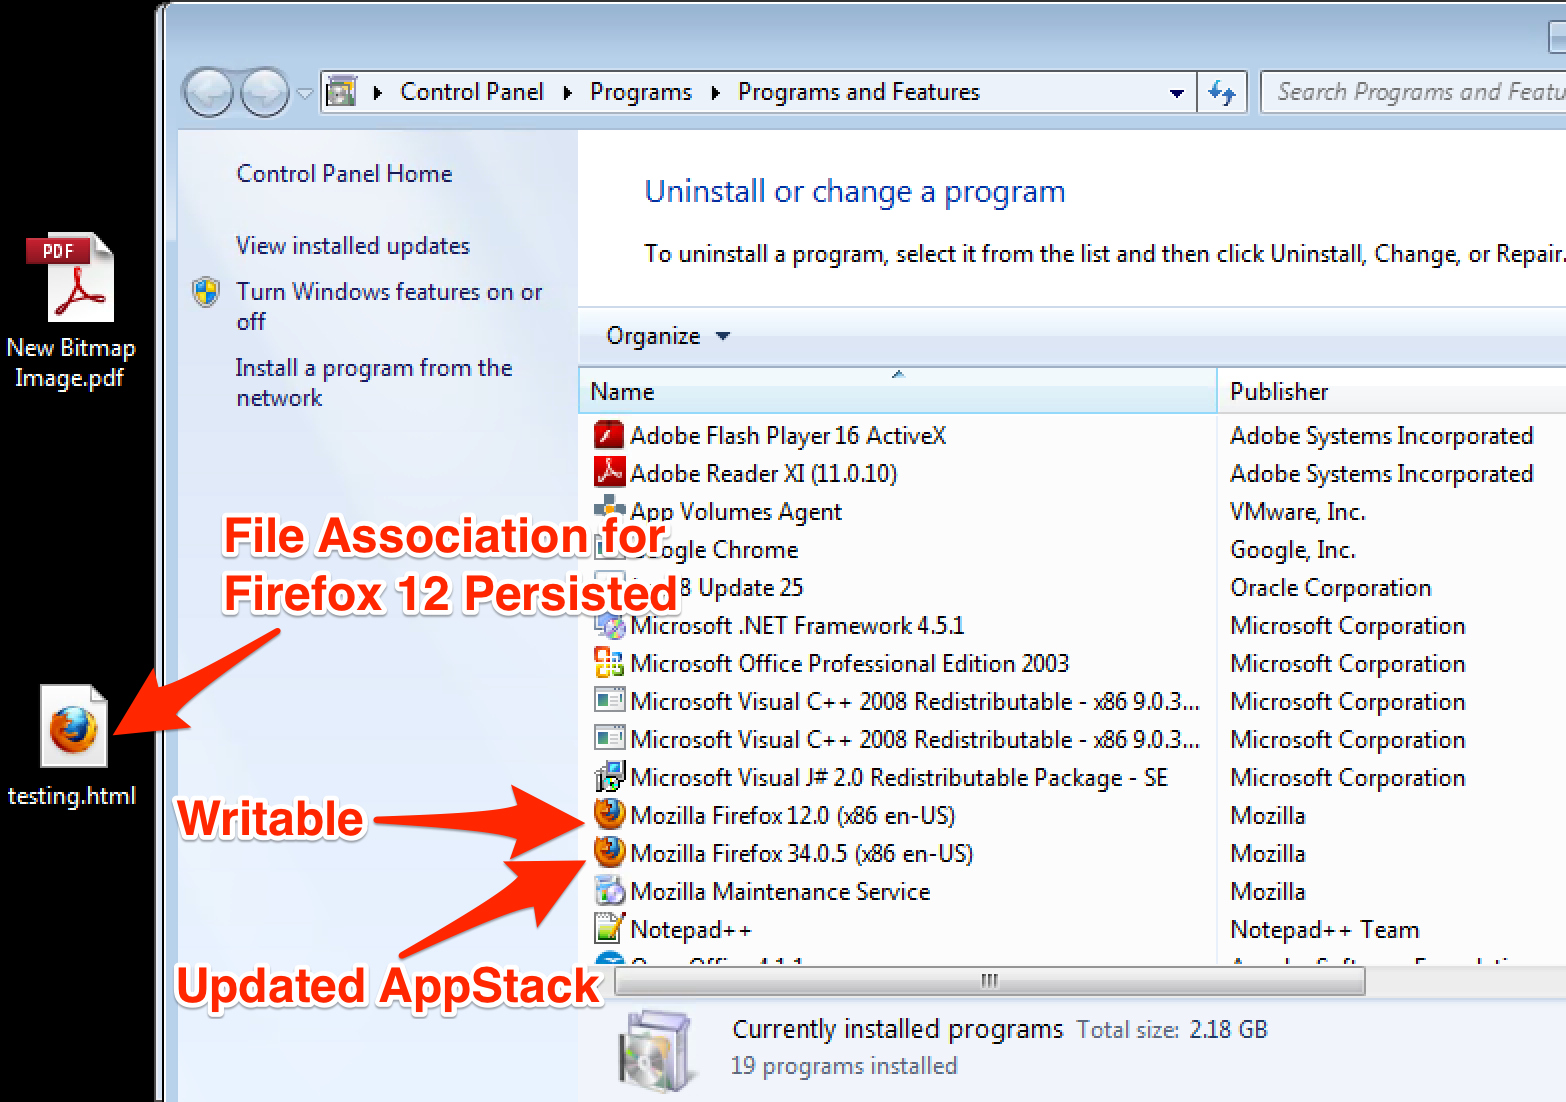This screenshot has width=1566, height=1102.
Task: Select the Adobe Reader XI program icon
Action: tap(609, 473)
